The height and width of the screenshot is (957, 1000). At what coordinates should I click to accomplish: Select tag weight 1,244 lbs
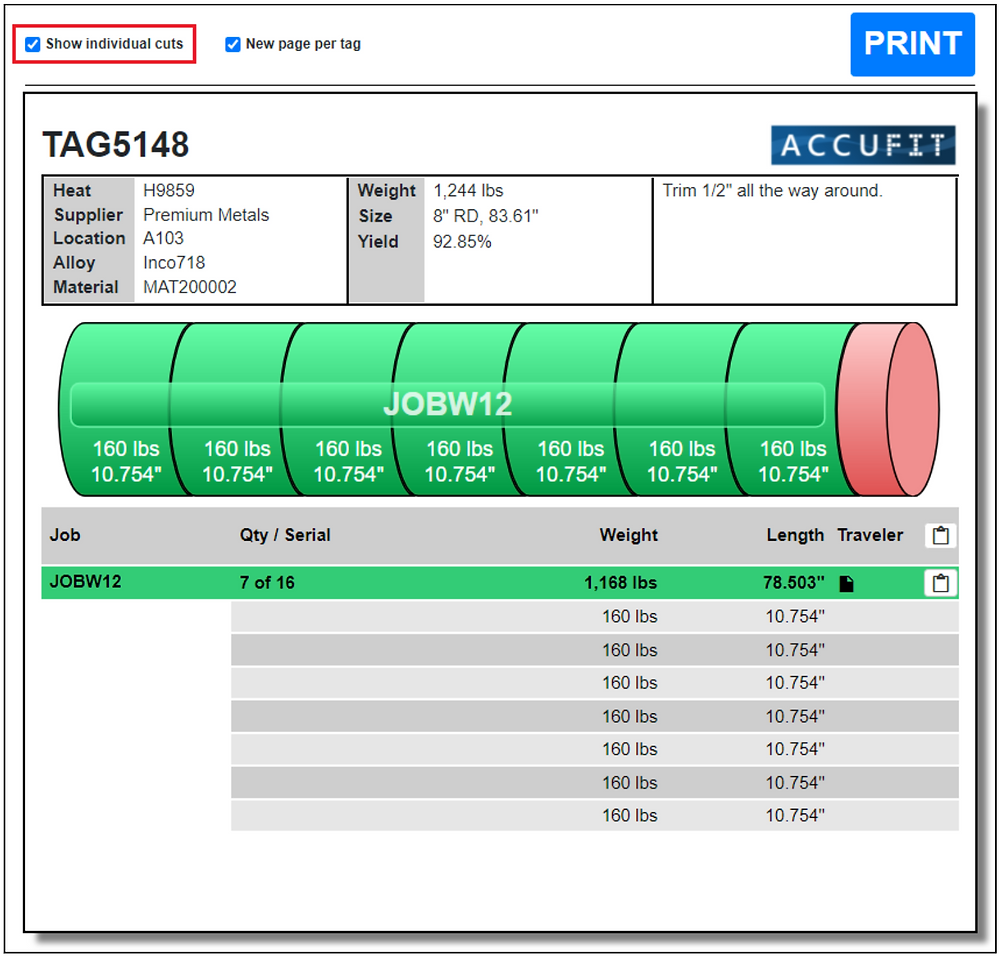tap(468, 191)
